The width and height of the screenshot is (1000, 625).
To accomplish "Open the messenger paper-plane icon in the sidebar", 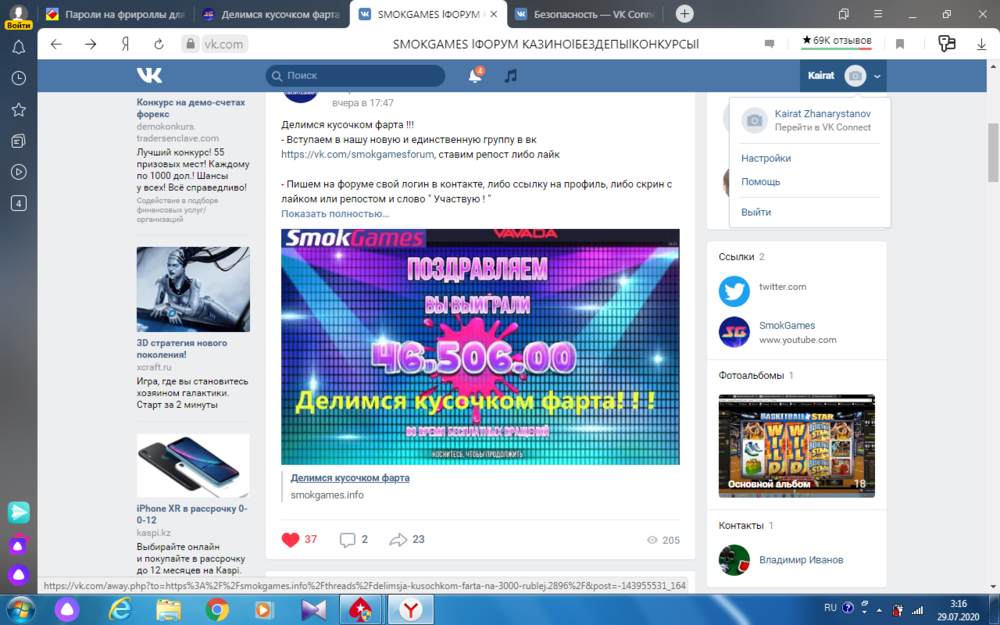I will [x=18, y=512].
